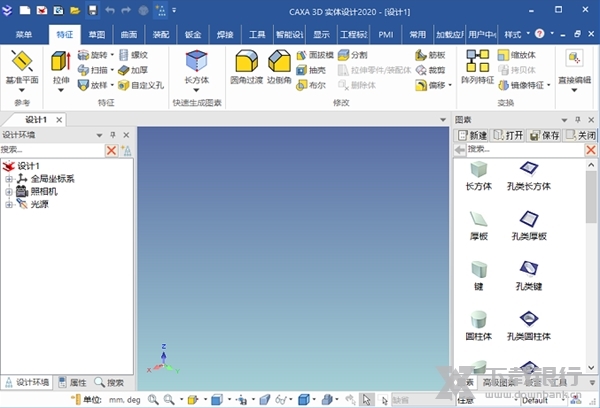Pin the 图素 catalog panel
Viewport: 600px width, 408px height.
tap(578, 120)
